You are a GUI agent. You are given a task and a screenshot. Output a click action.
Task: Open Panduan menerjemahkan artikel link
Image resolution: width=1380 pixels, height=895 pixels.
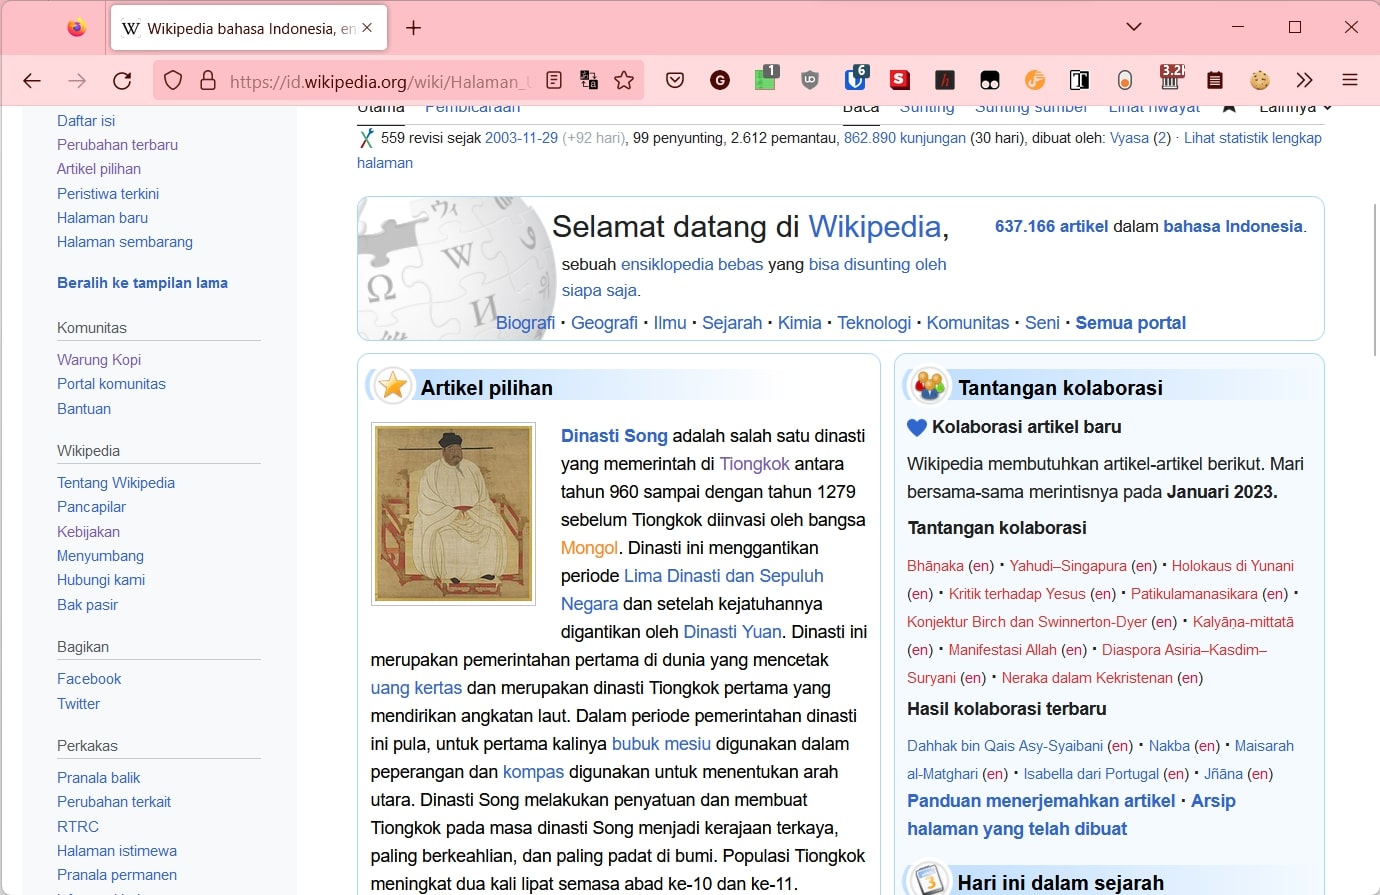coord(1041,801)
